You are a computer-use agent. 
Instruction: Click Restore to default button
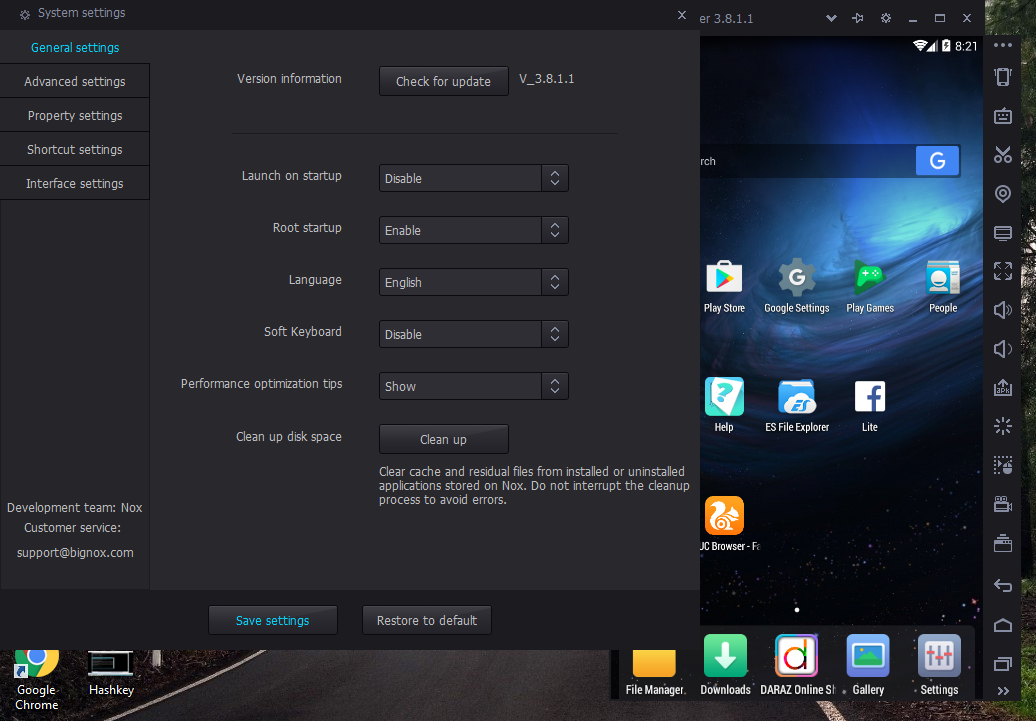coord(426,621)
